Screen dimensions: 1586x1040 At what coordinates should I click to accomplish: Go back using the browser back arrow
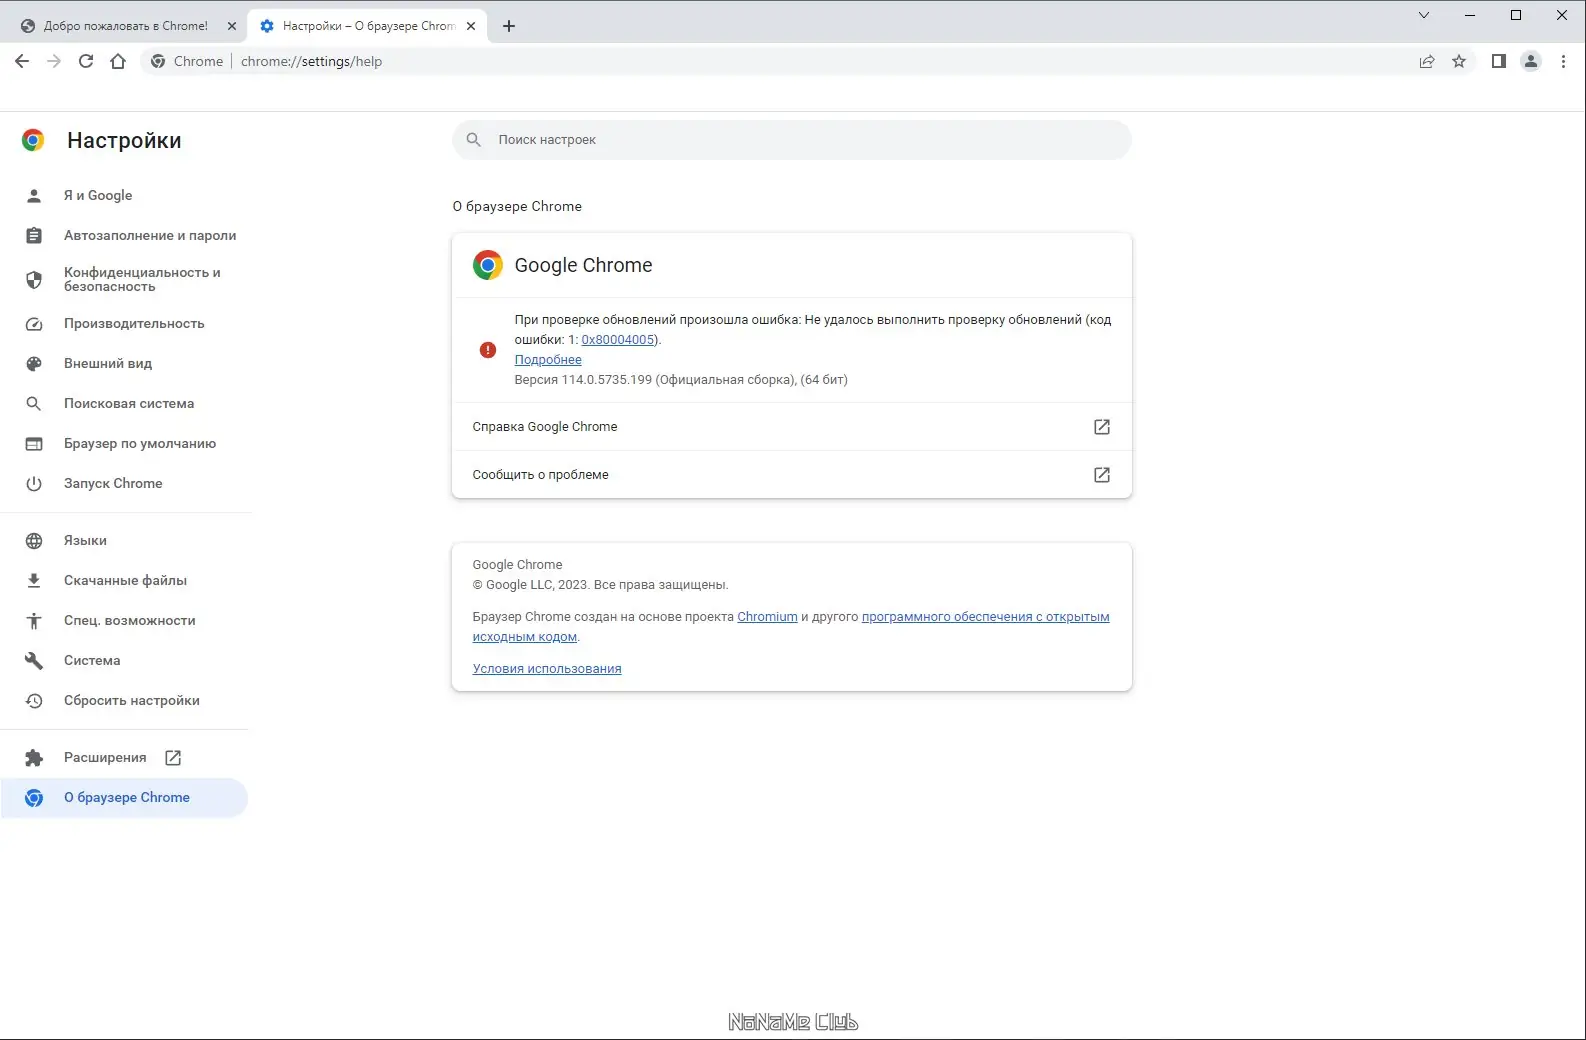[22, 61]
